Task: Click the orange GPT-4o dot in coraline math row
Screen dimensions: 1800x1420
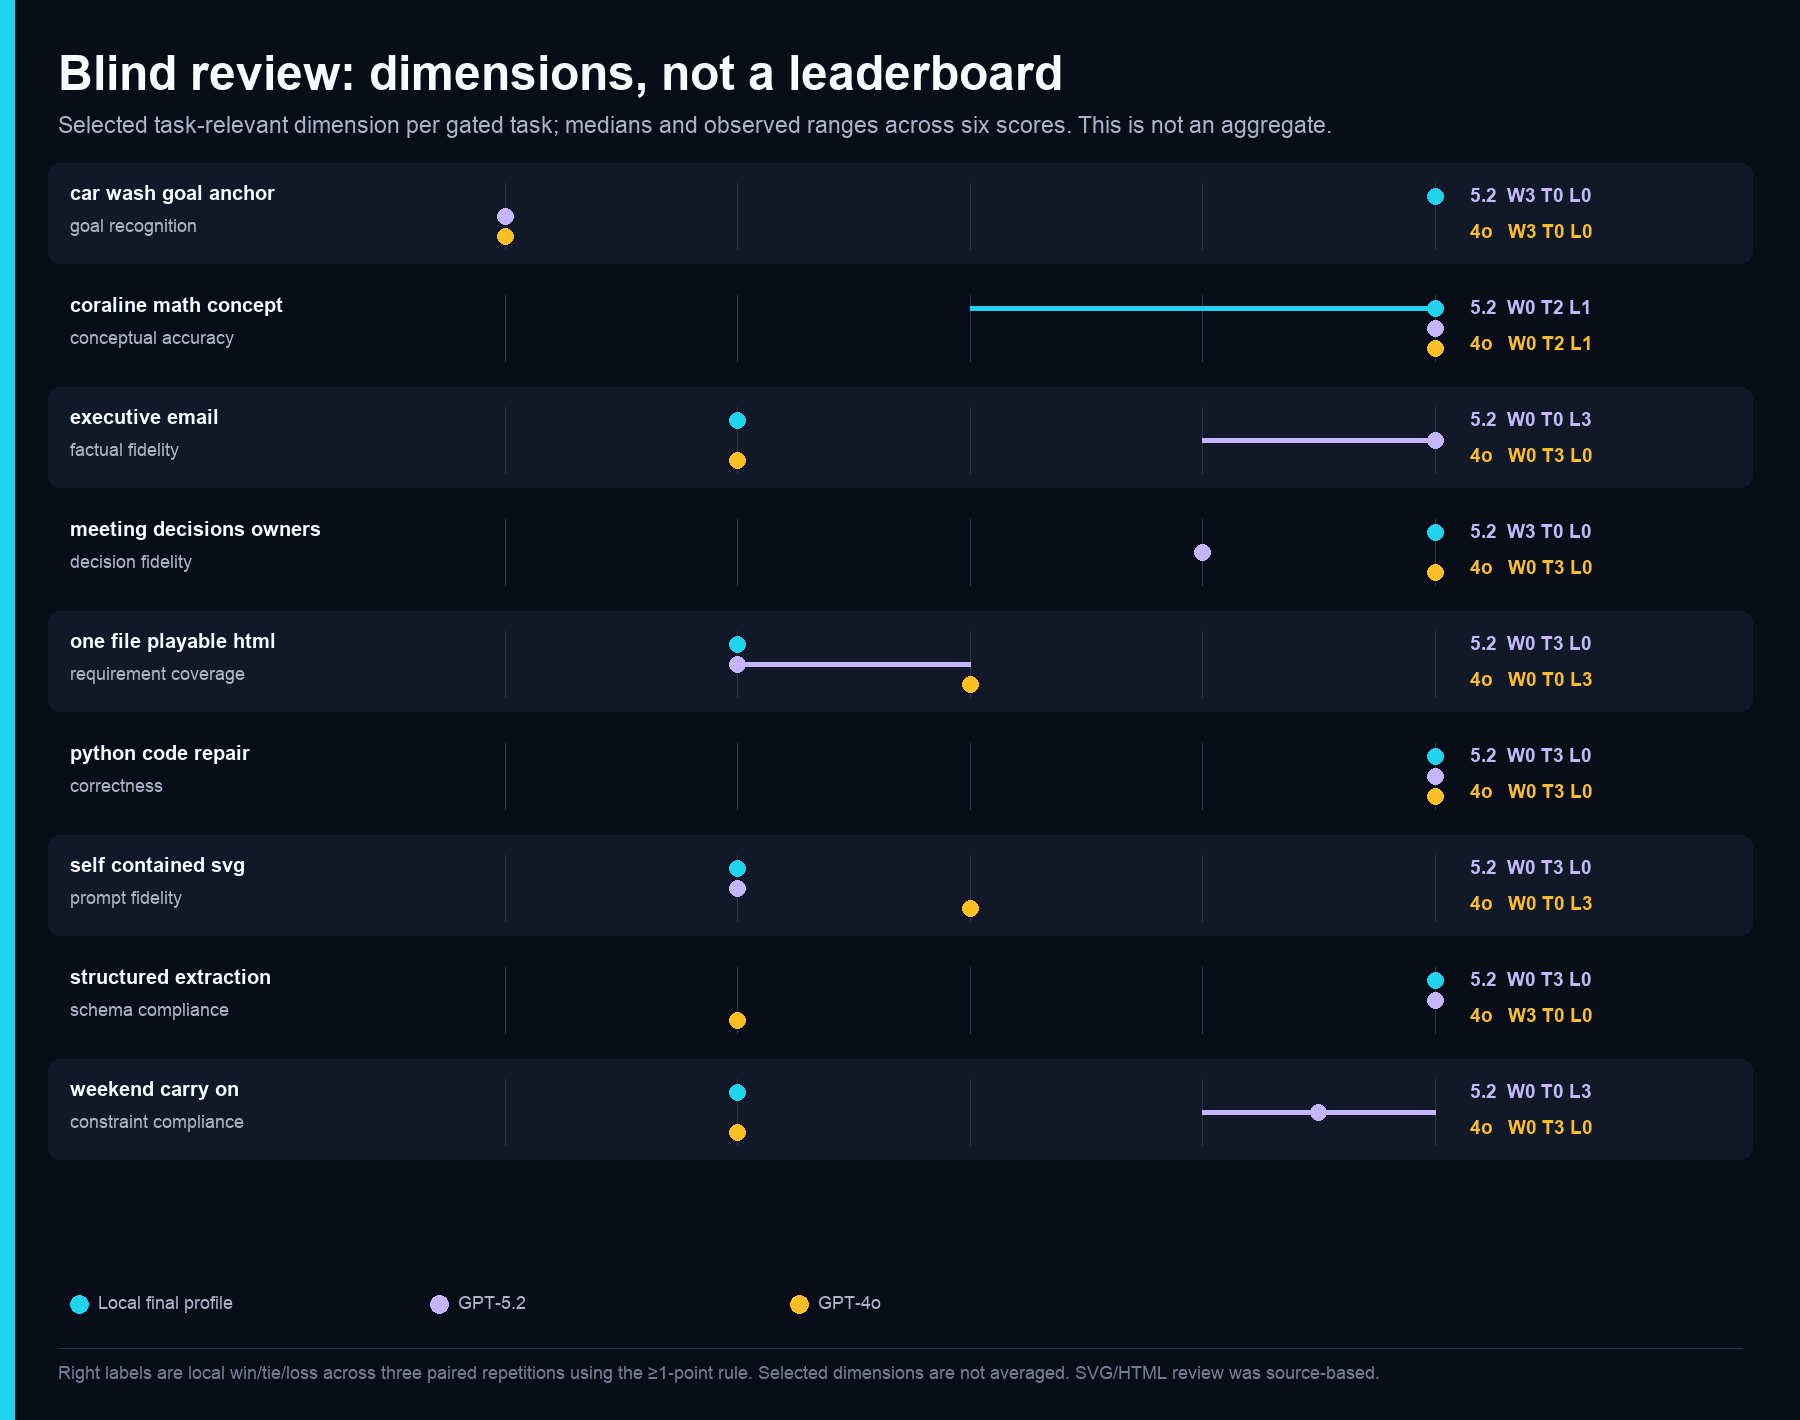Action: click(1435, 348)
